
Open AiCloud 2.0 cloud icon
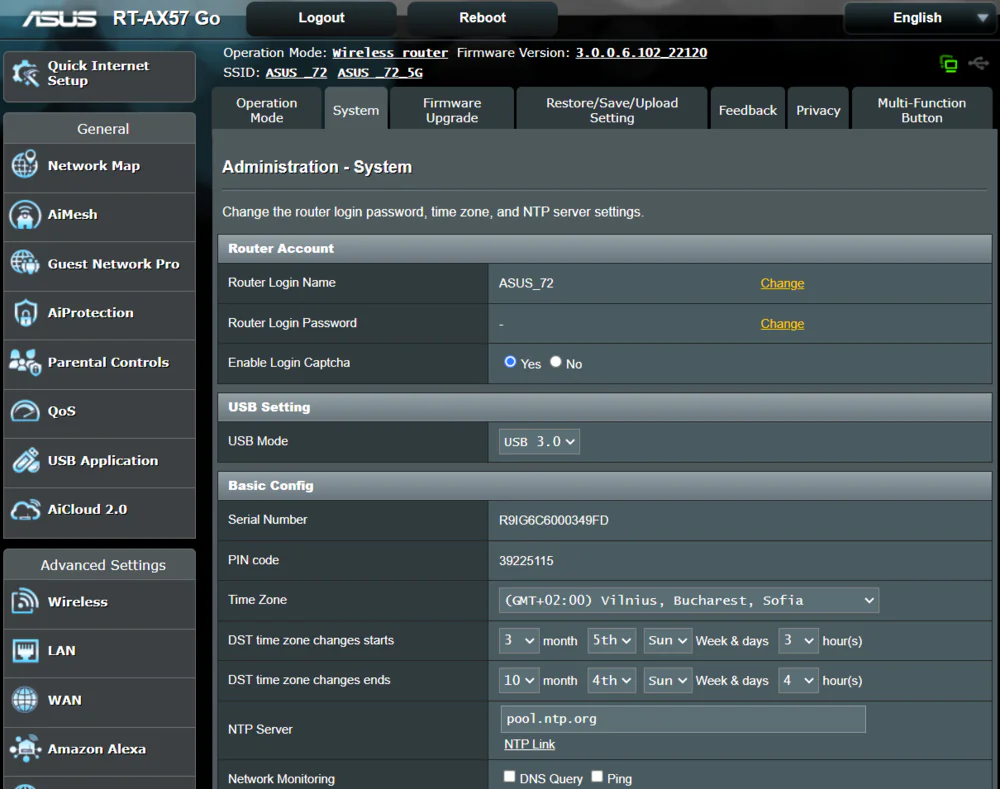pyautogui.click(x=25, y=509)
